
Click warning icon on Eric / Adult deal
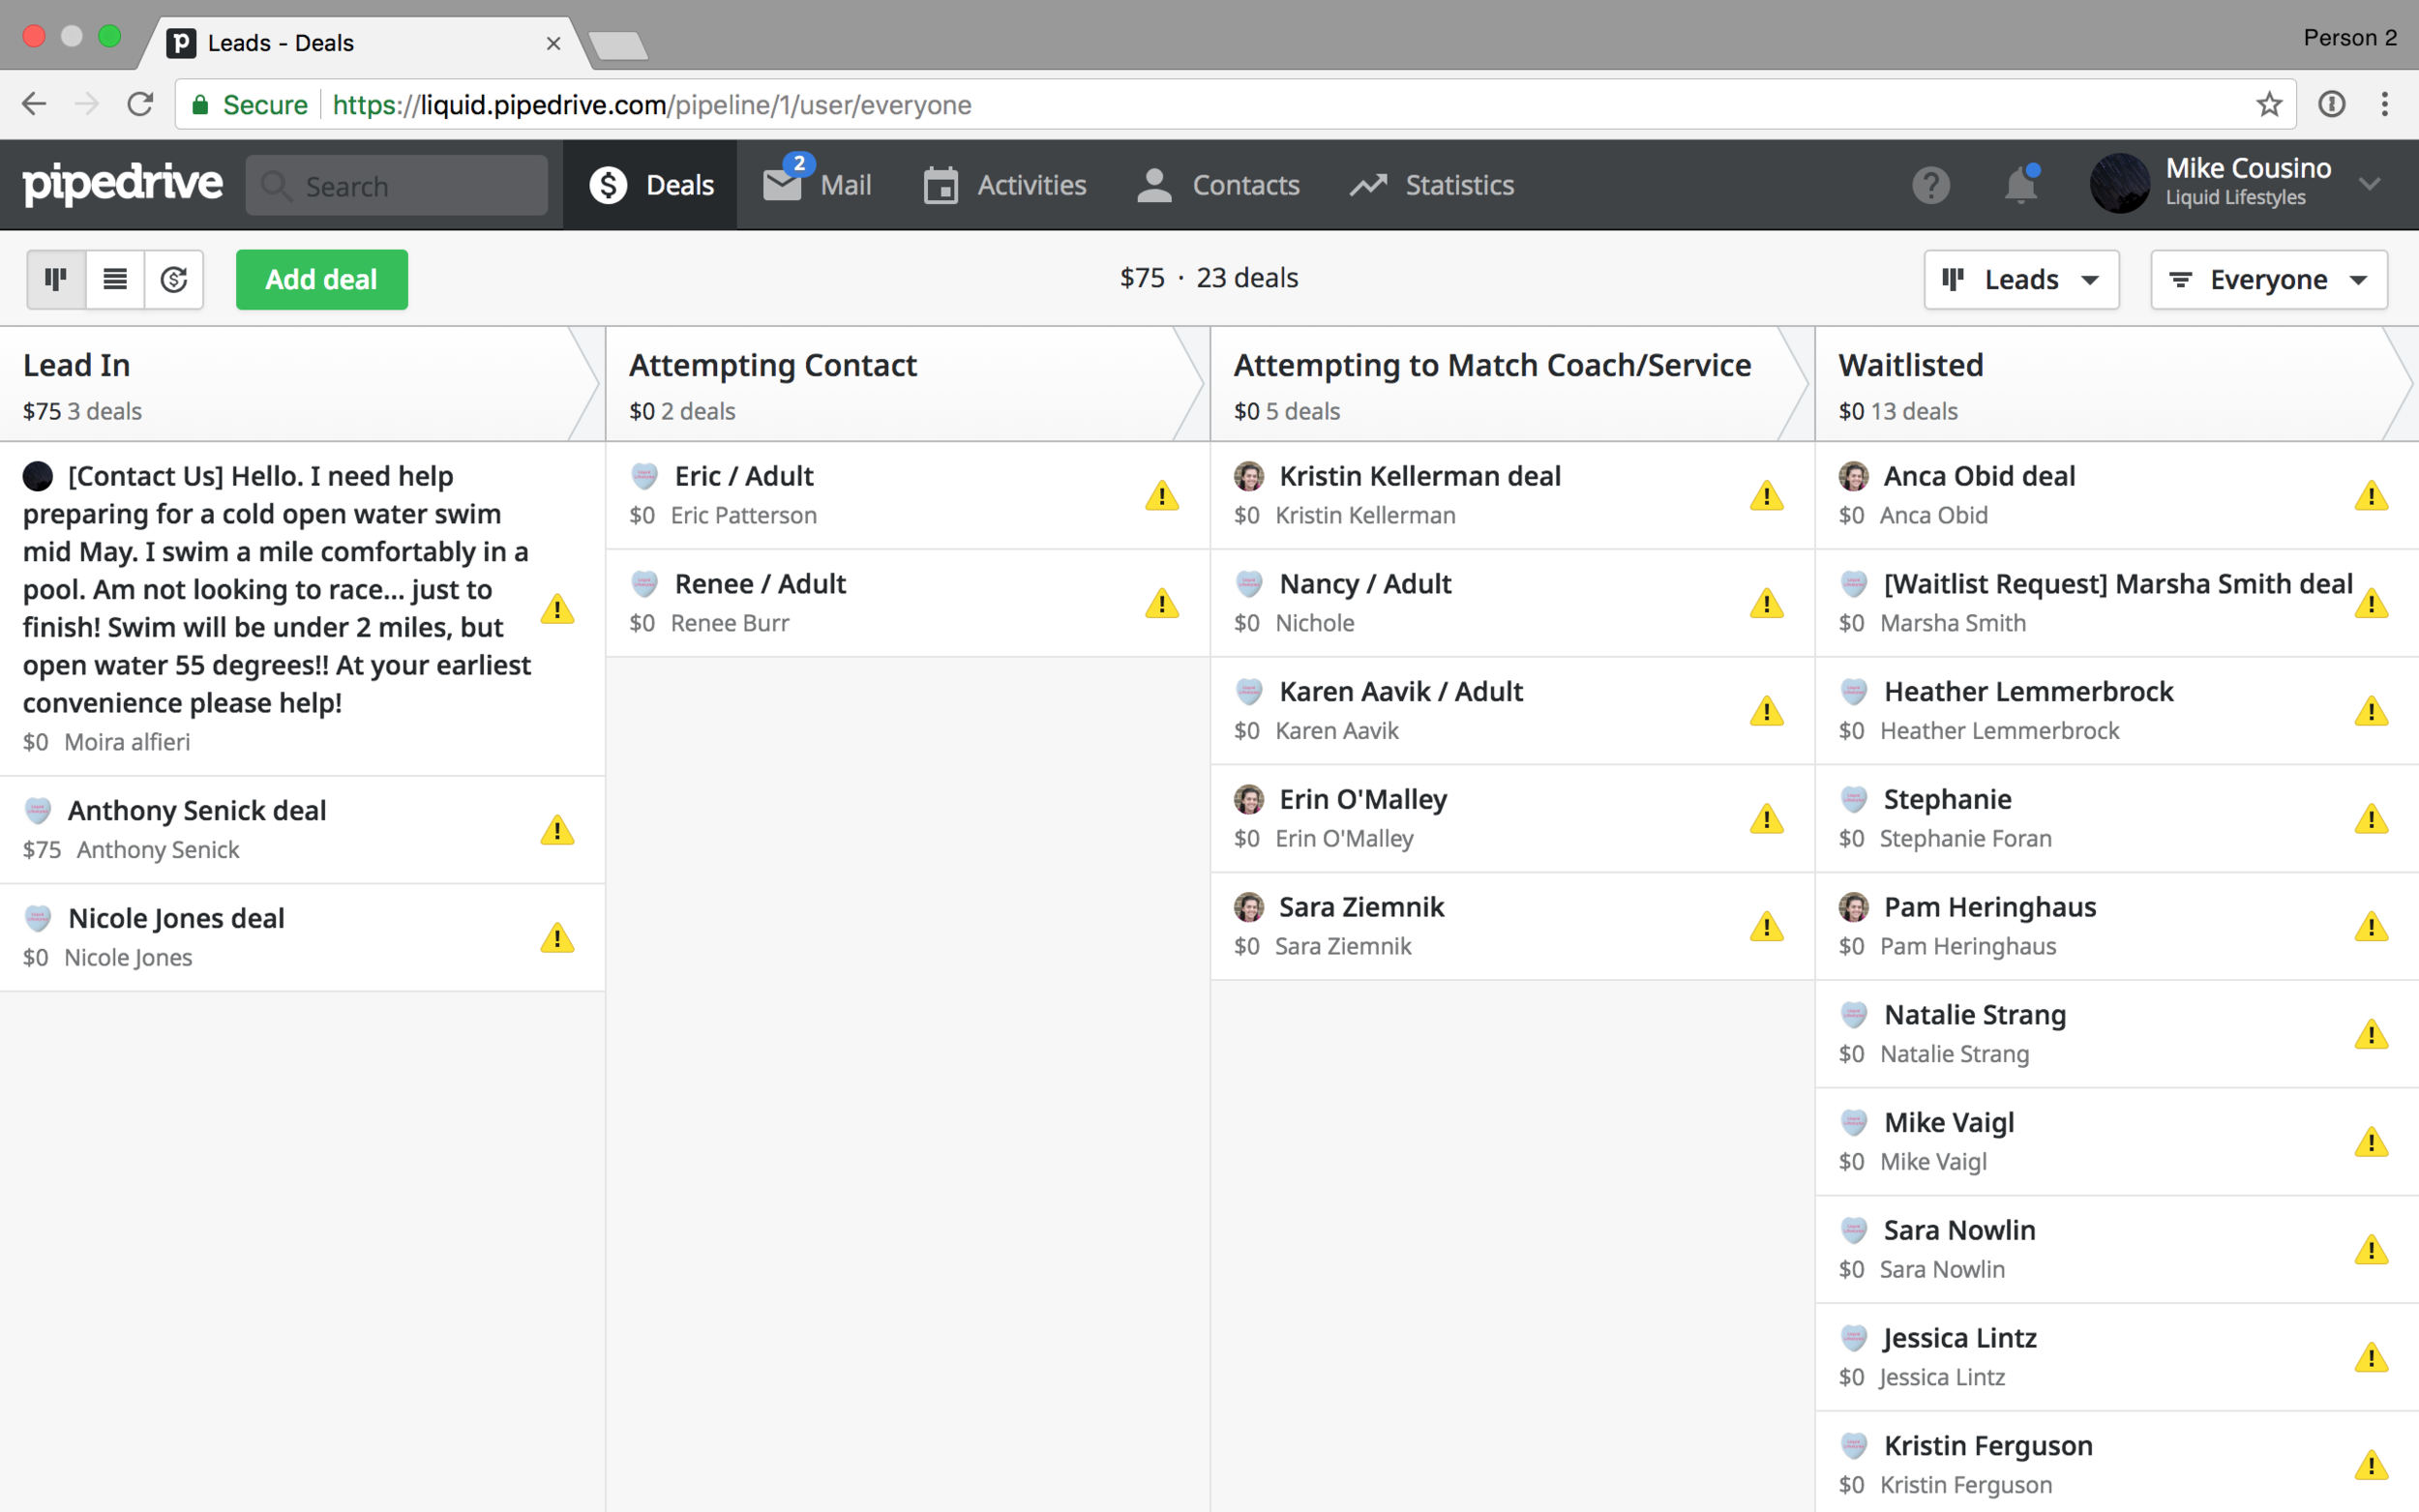[x=1162, y=496]
